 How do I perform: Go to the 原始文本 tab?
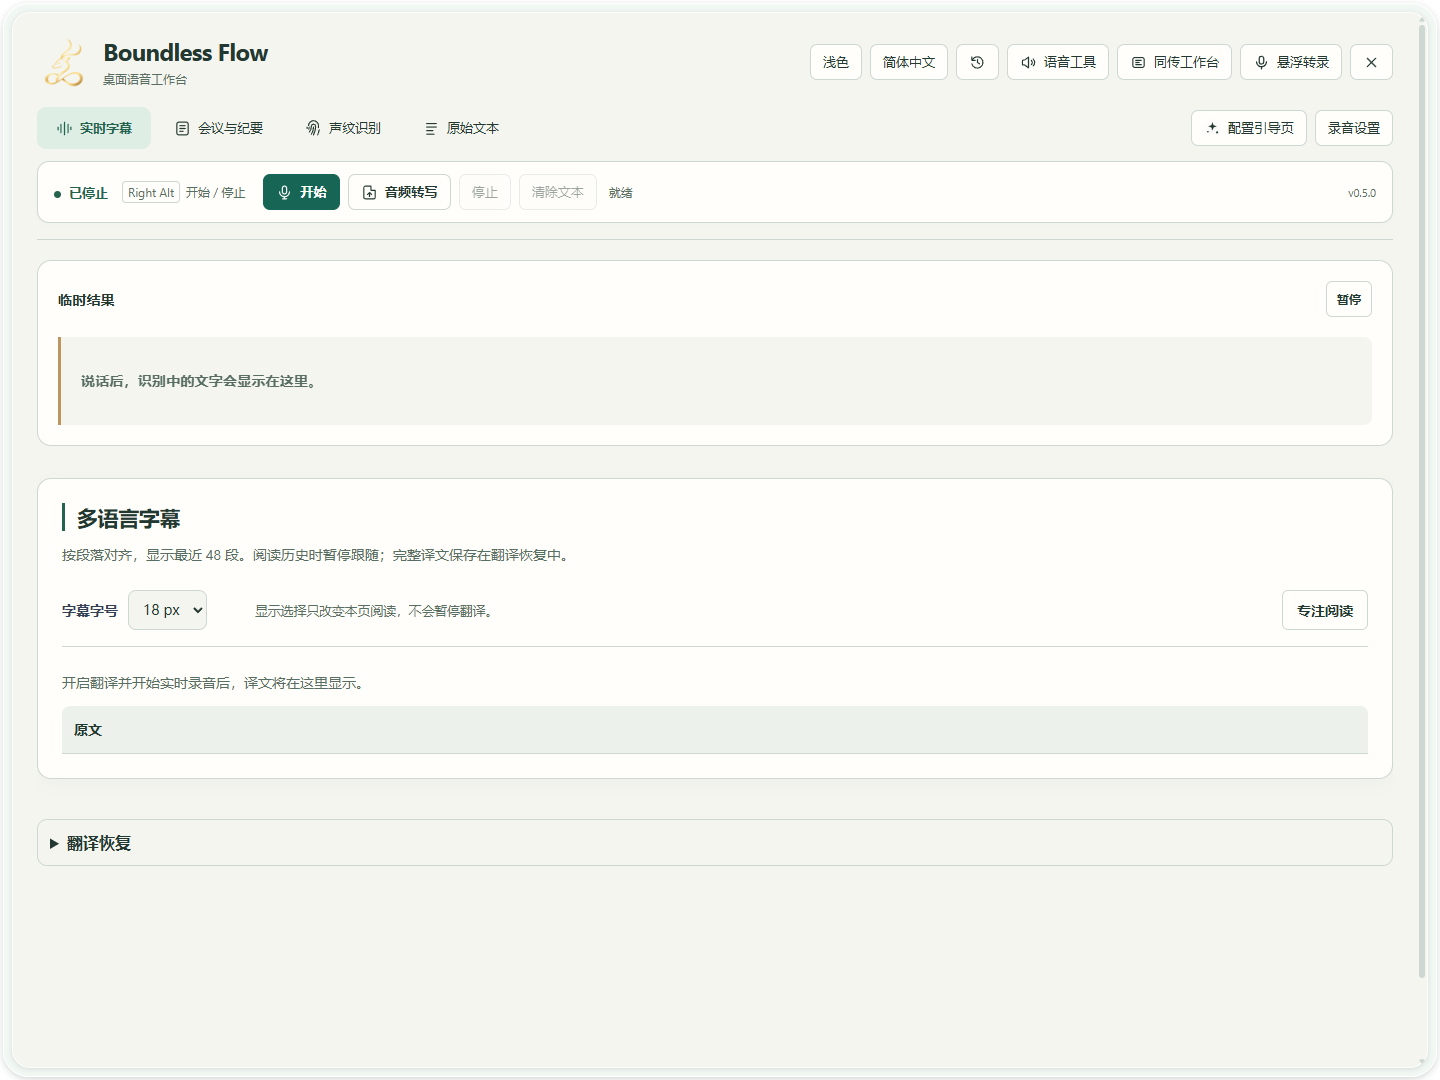point(462,128)
